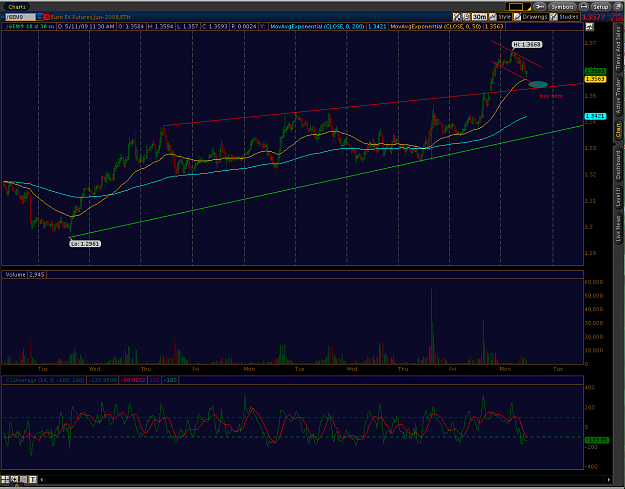Click the link icon left of Setup
The height and width of the screenshot is (489, 625).
583,7
